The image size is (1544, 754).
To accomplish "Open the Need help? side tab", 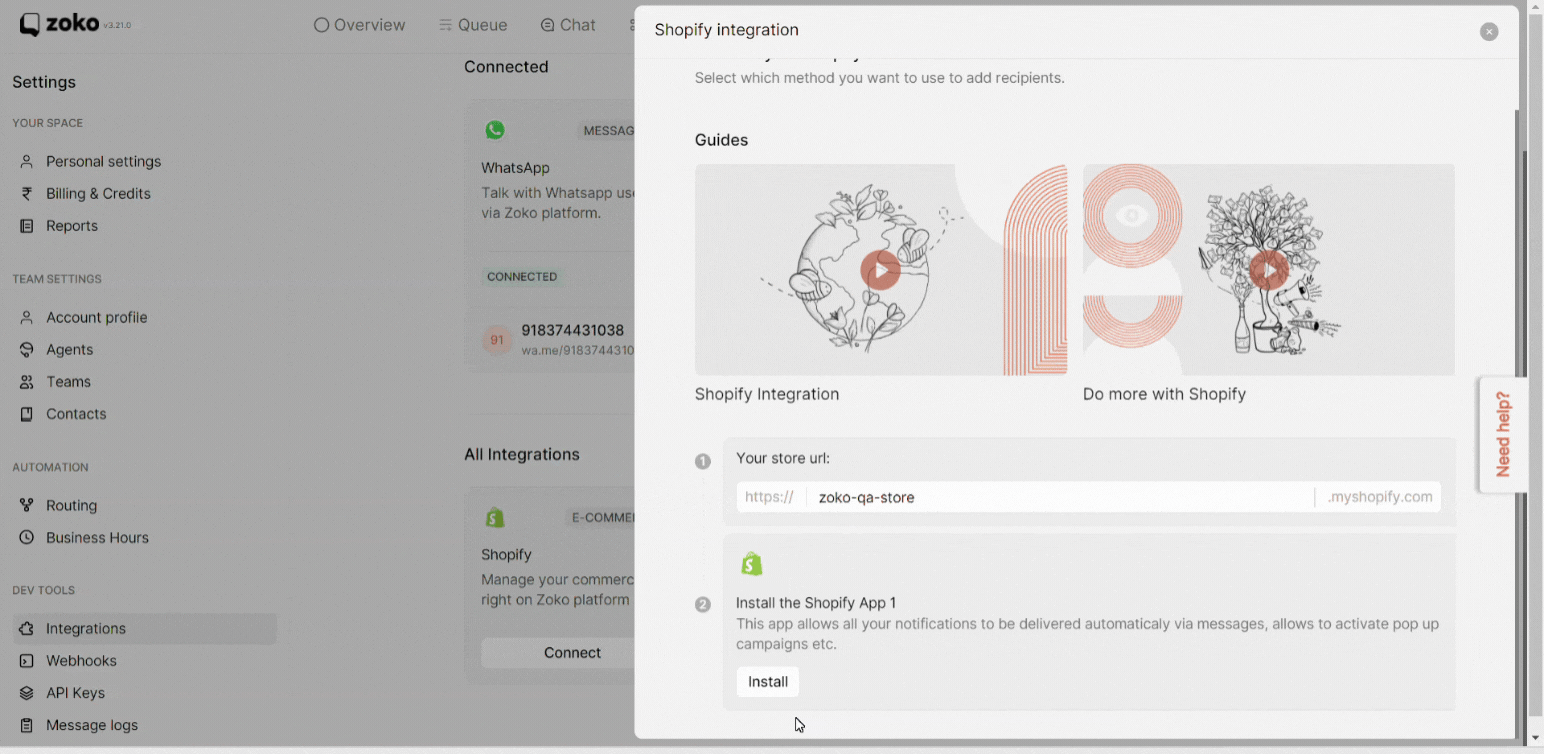I will coord(1503,434).
